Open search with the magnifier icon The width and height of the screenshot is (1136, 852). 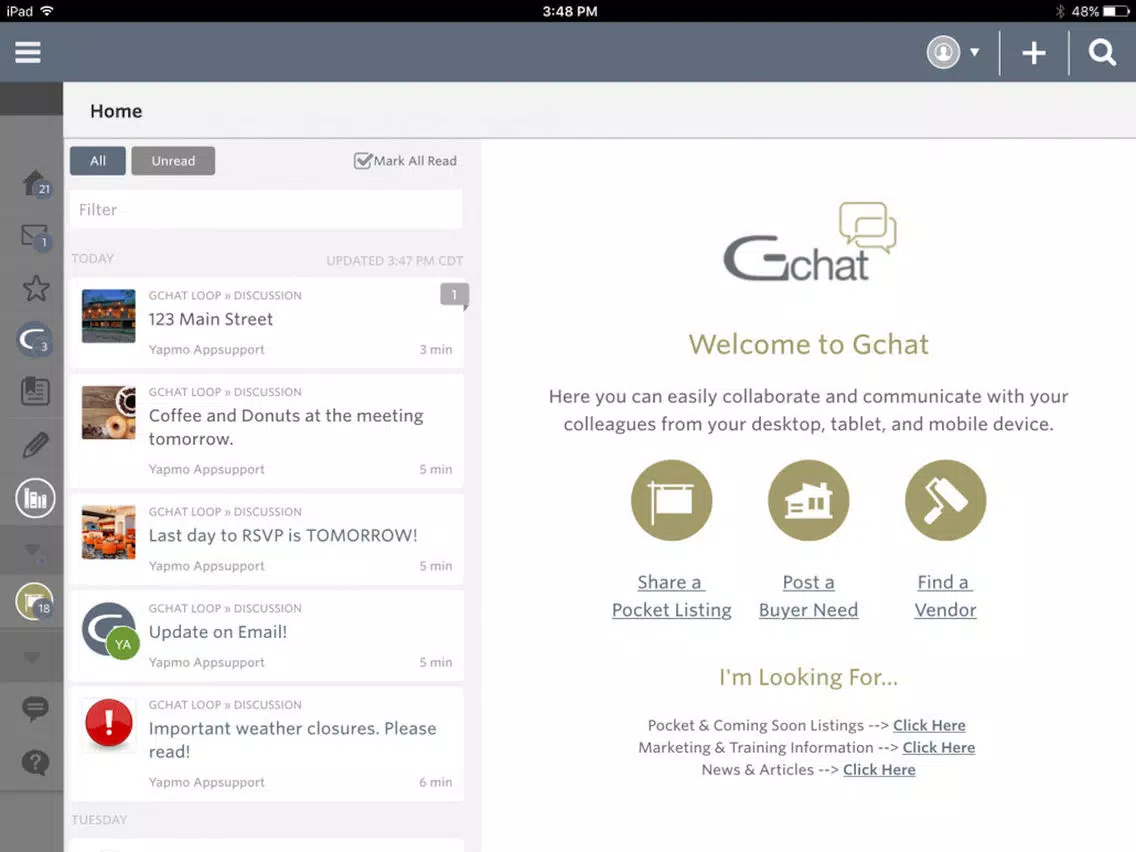tap(1101, 52)
